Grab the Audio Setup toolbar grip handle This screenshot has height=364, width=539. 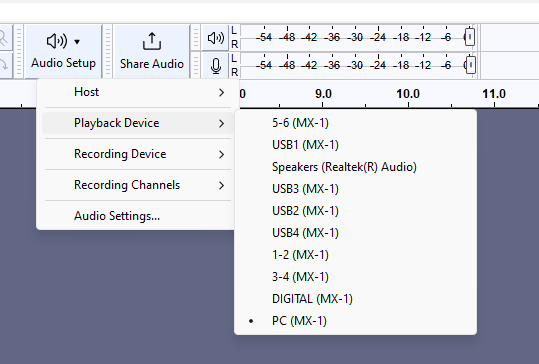point(19,52)
